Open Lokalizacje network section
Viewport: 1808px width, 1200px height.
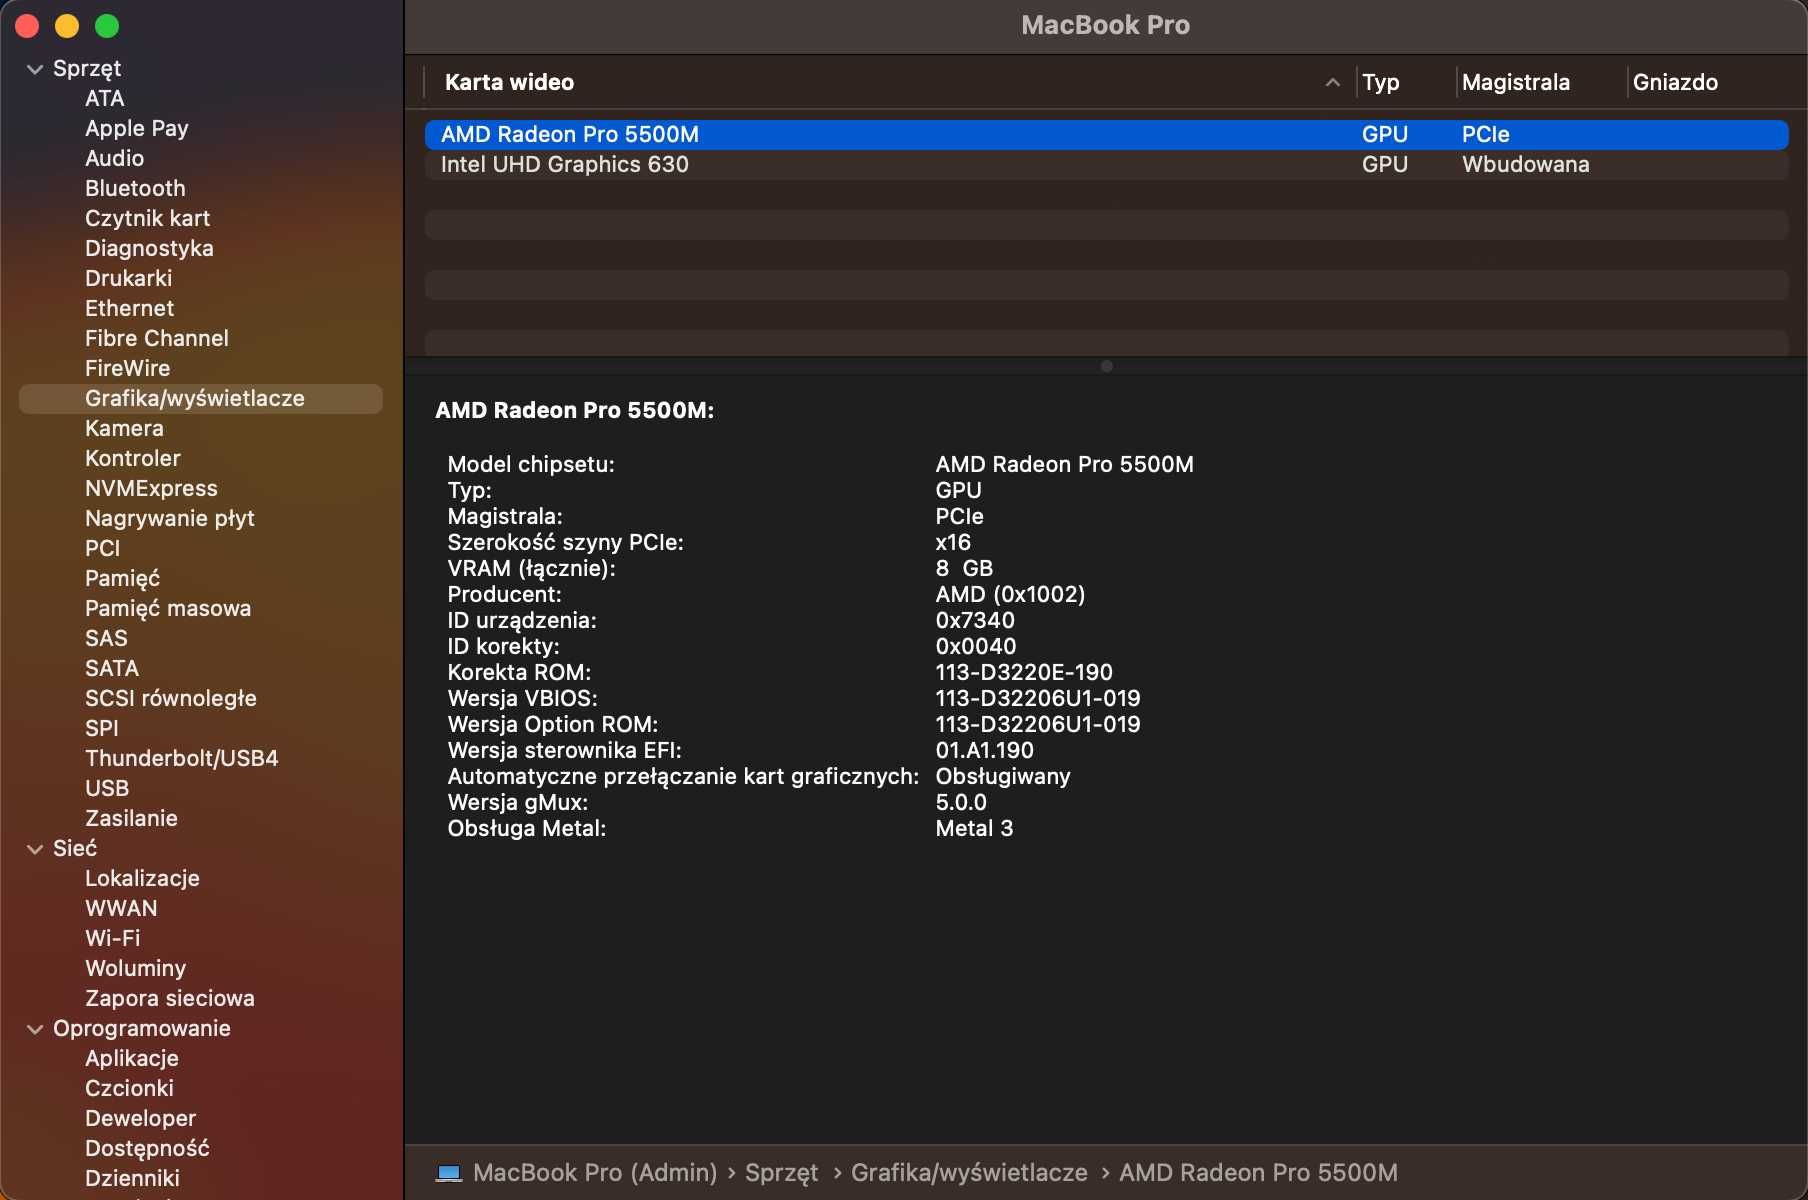[x=142, y=878]
